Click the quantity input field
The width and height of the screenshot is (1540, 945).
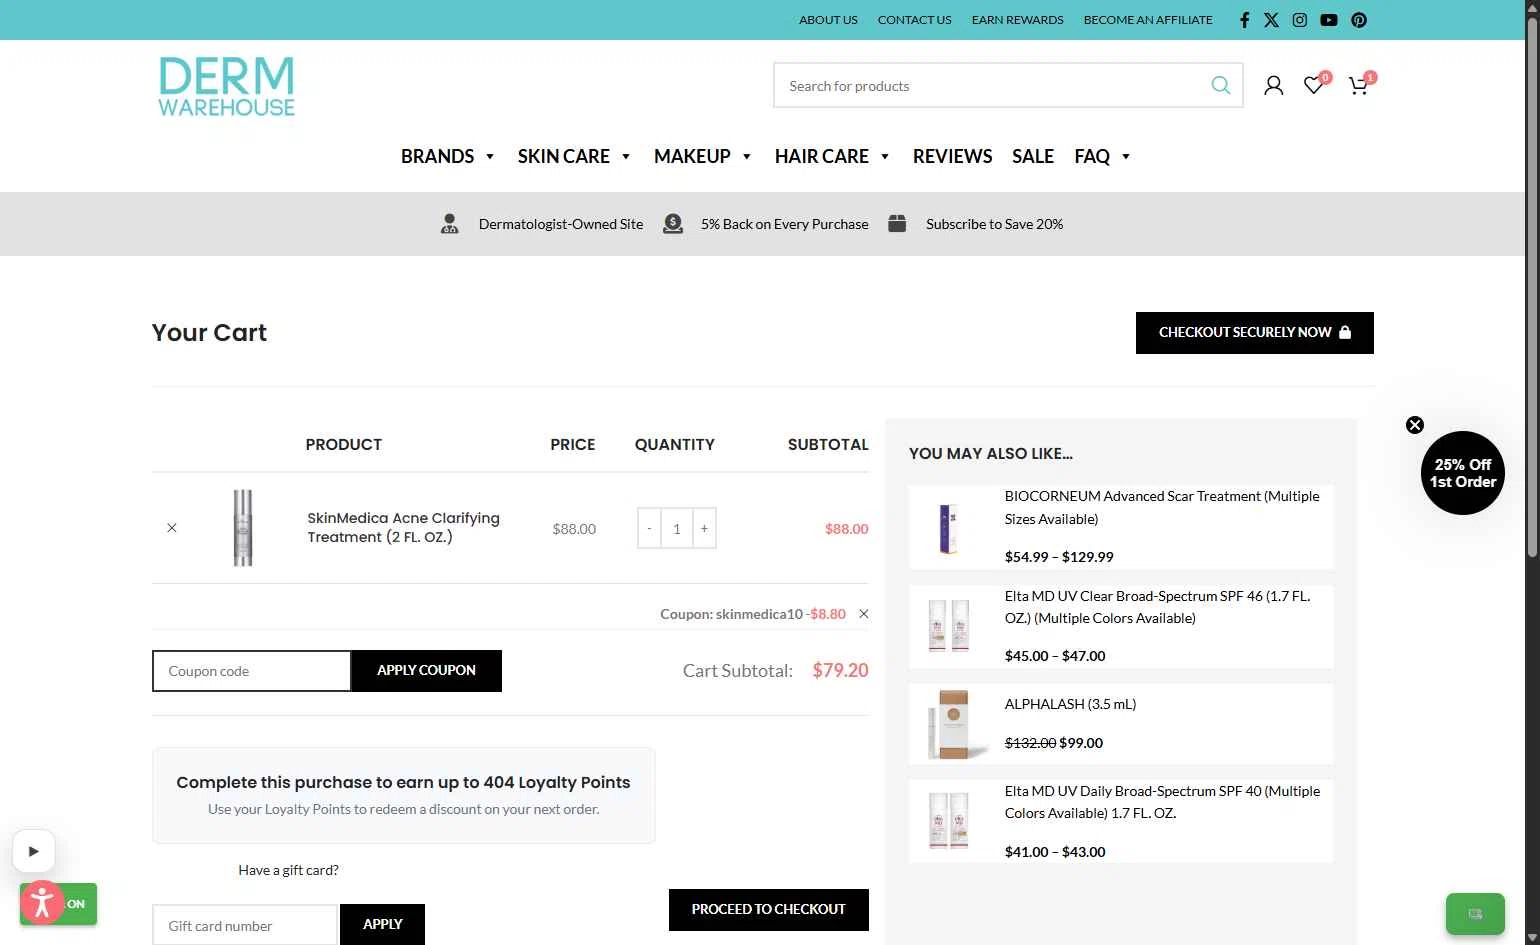677,528
